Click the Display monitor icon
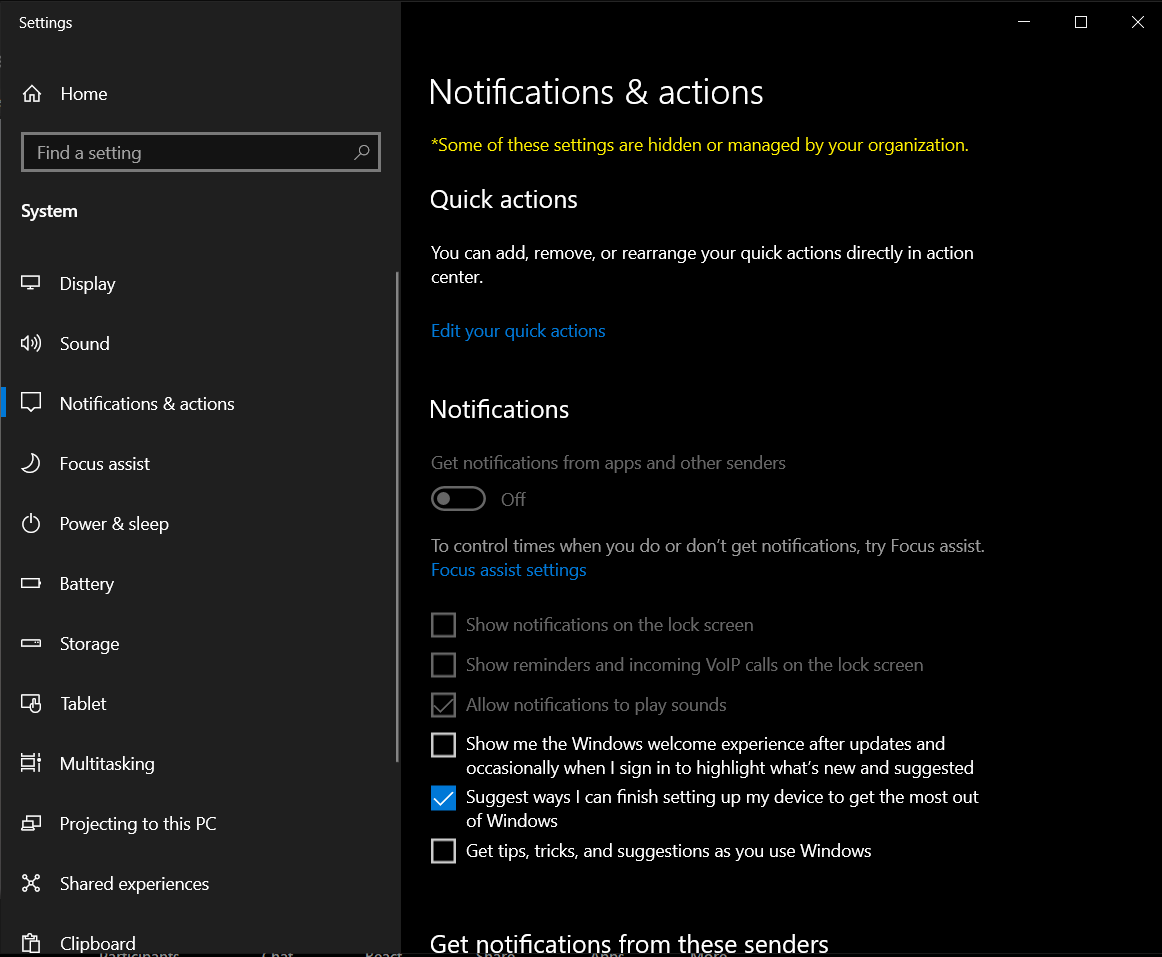This screenshot has height=957, width=1162. tap(30, 283)
